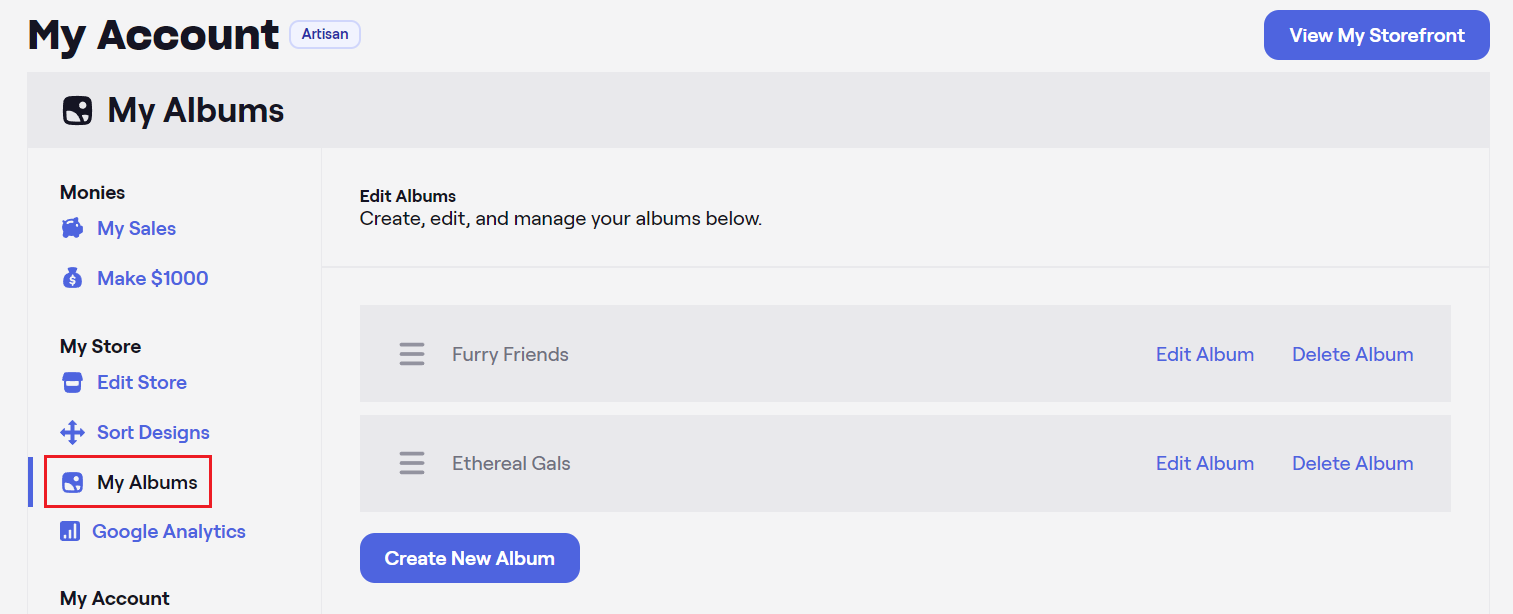Click the album icon in My Albums header
Viewport: 1513px width, 614px height.
77,110
